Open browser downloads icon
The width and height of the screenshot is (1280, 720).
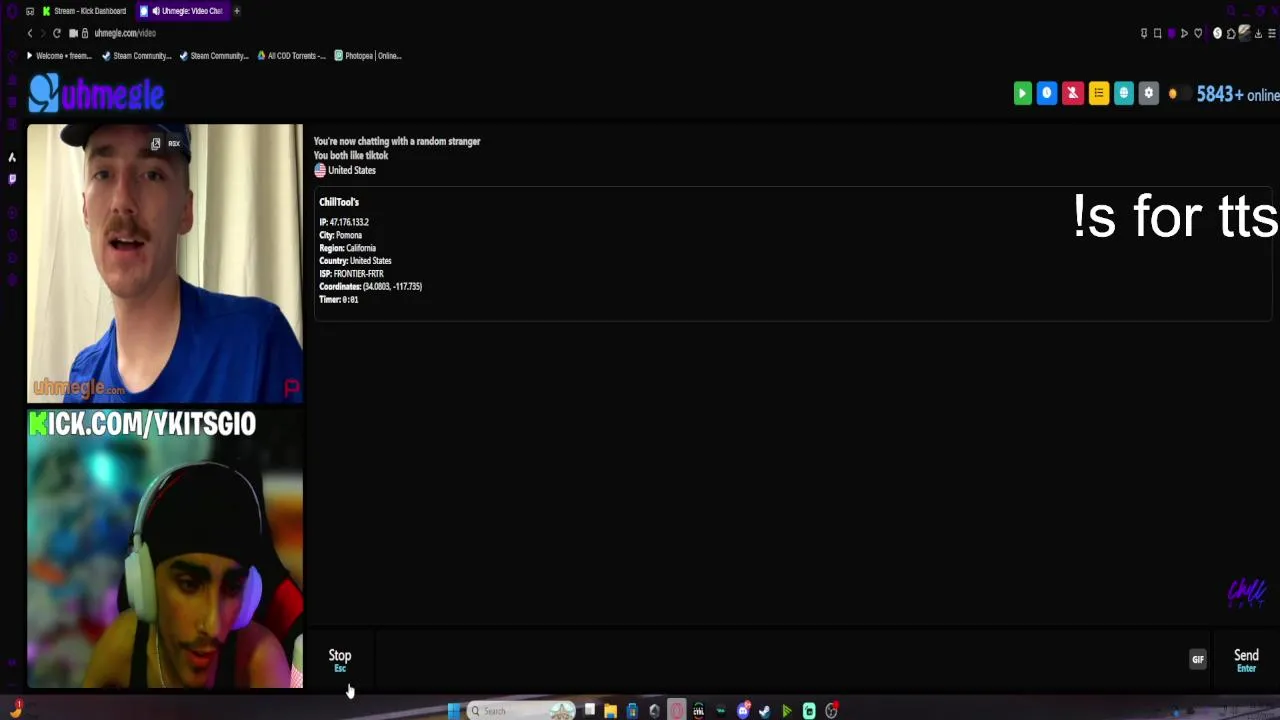[1258, 33]
